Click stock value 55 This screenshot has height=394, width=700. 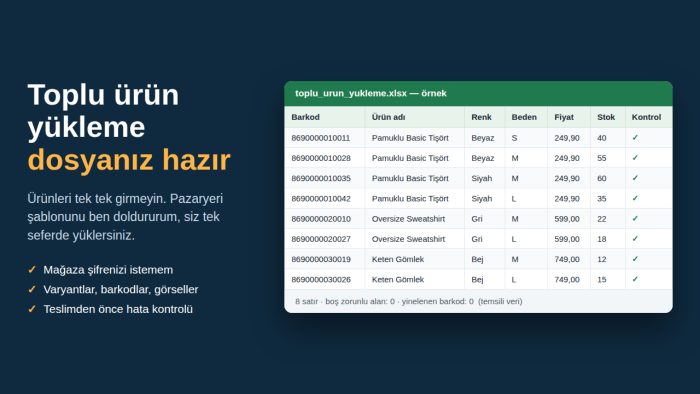(x=602, y=158)
